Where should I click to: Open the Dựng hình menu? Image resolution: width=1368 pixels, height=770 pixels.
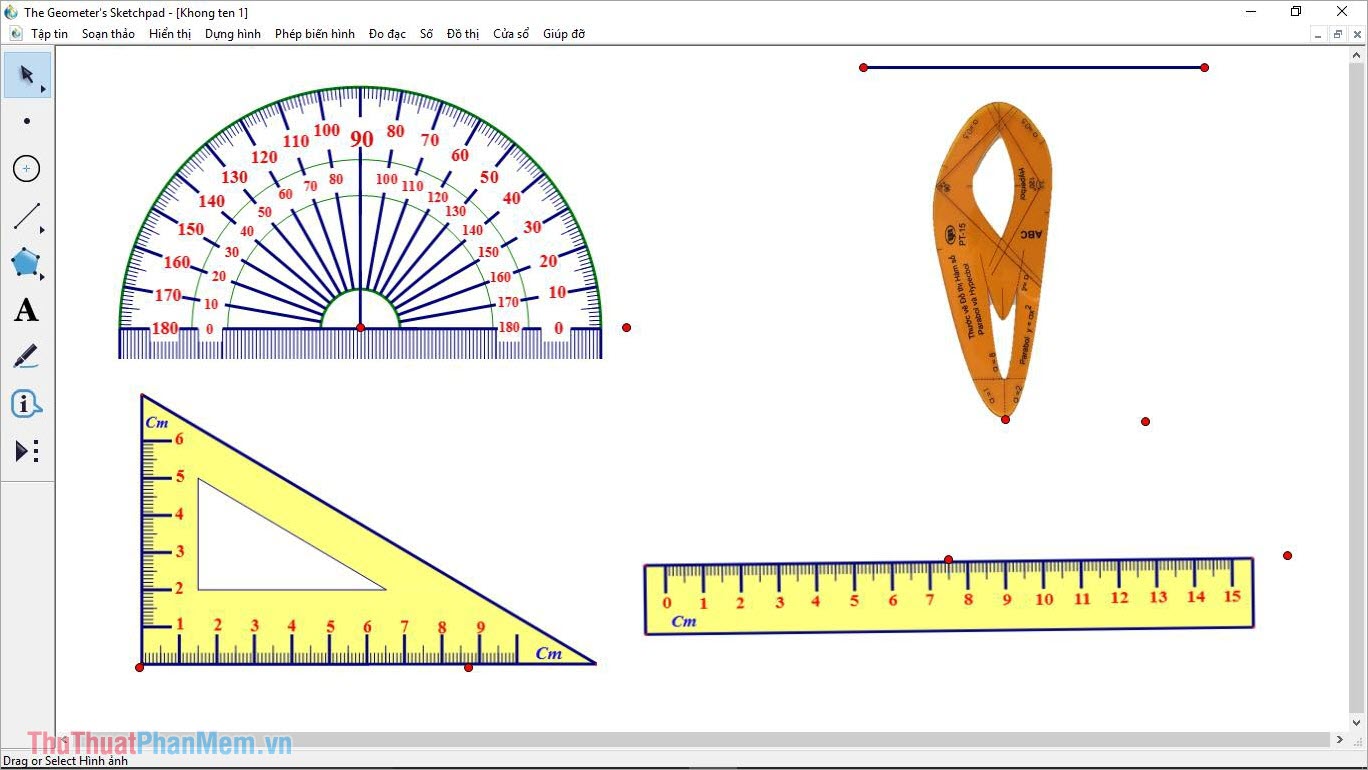(x=233, y=34)
